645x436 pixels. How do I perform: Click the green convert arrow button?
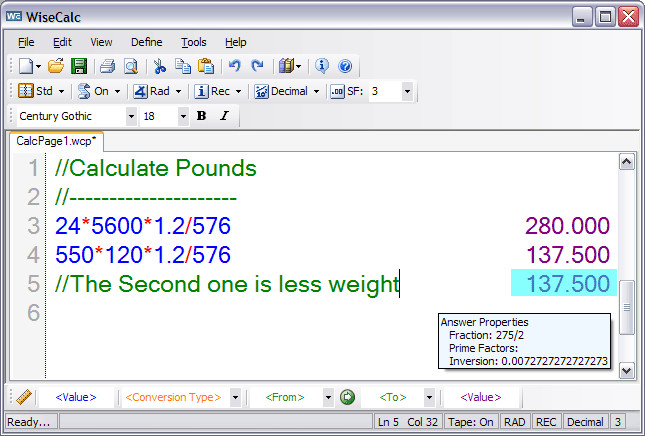tap(348, 397)
